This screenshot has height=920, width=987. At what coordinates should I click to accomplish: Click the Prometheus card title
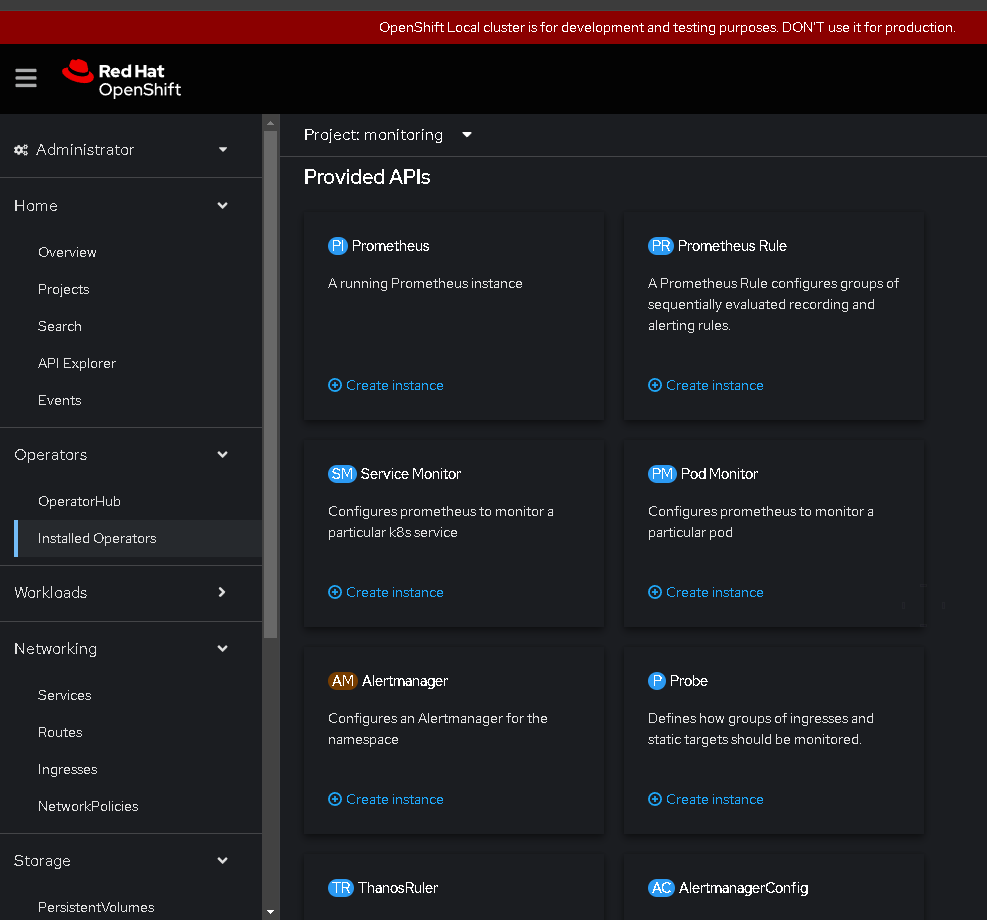(x=390, y=246)
